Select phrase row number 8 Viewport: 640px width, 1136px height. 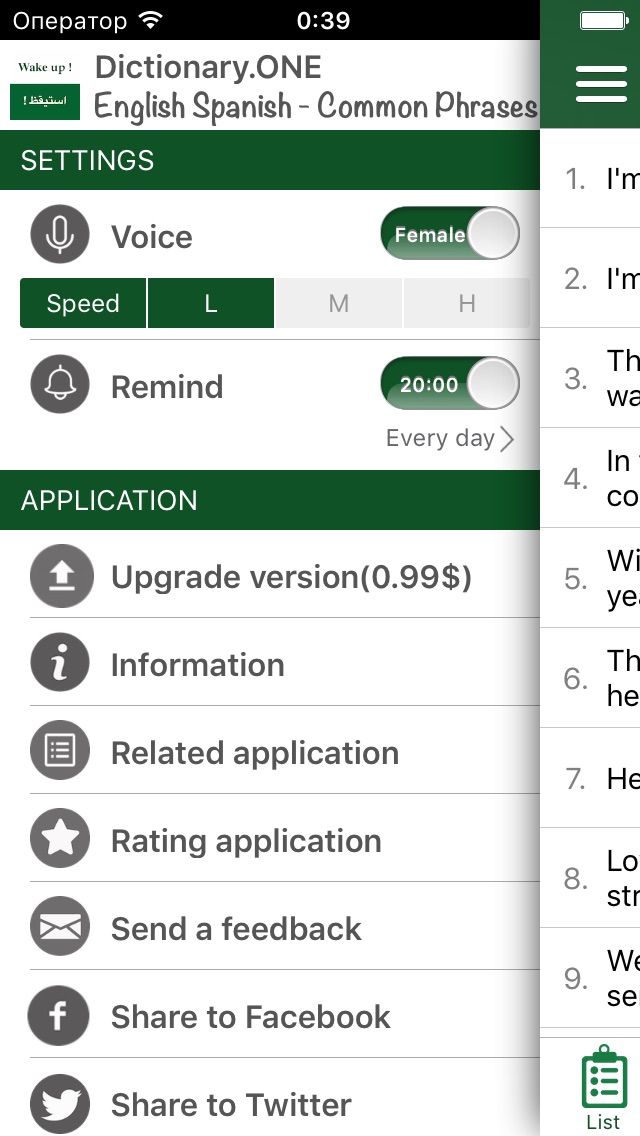pyautogui.click(x=590, y=878)
